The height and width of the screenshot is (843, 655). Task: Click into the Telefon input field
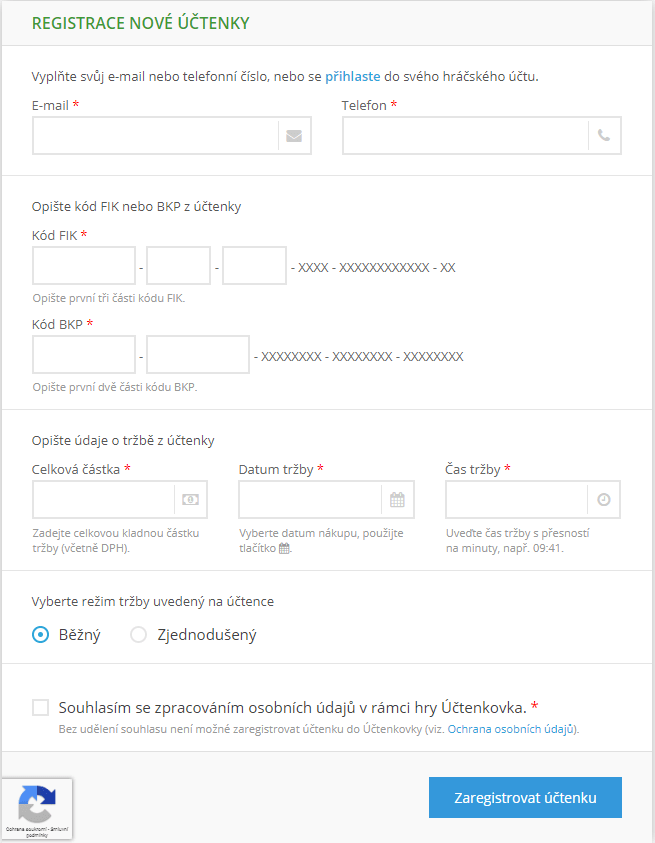(465, 136)
